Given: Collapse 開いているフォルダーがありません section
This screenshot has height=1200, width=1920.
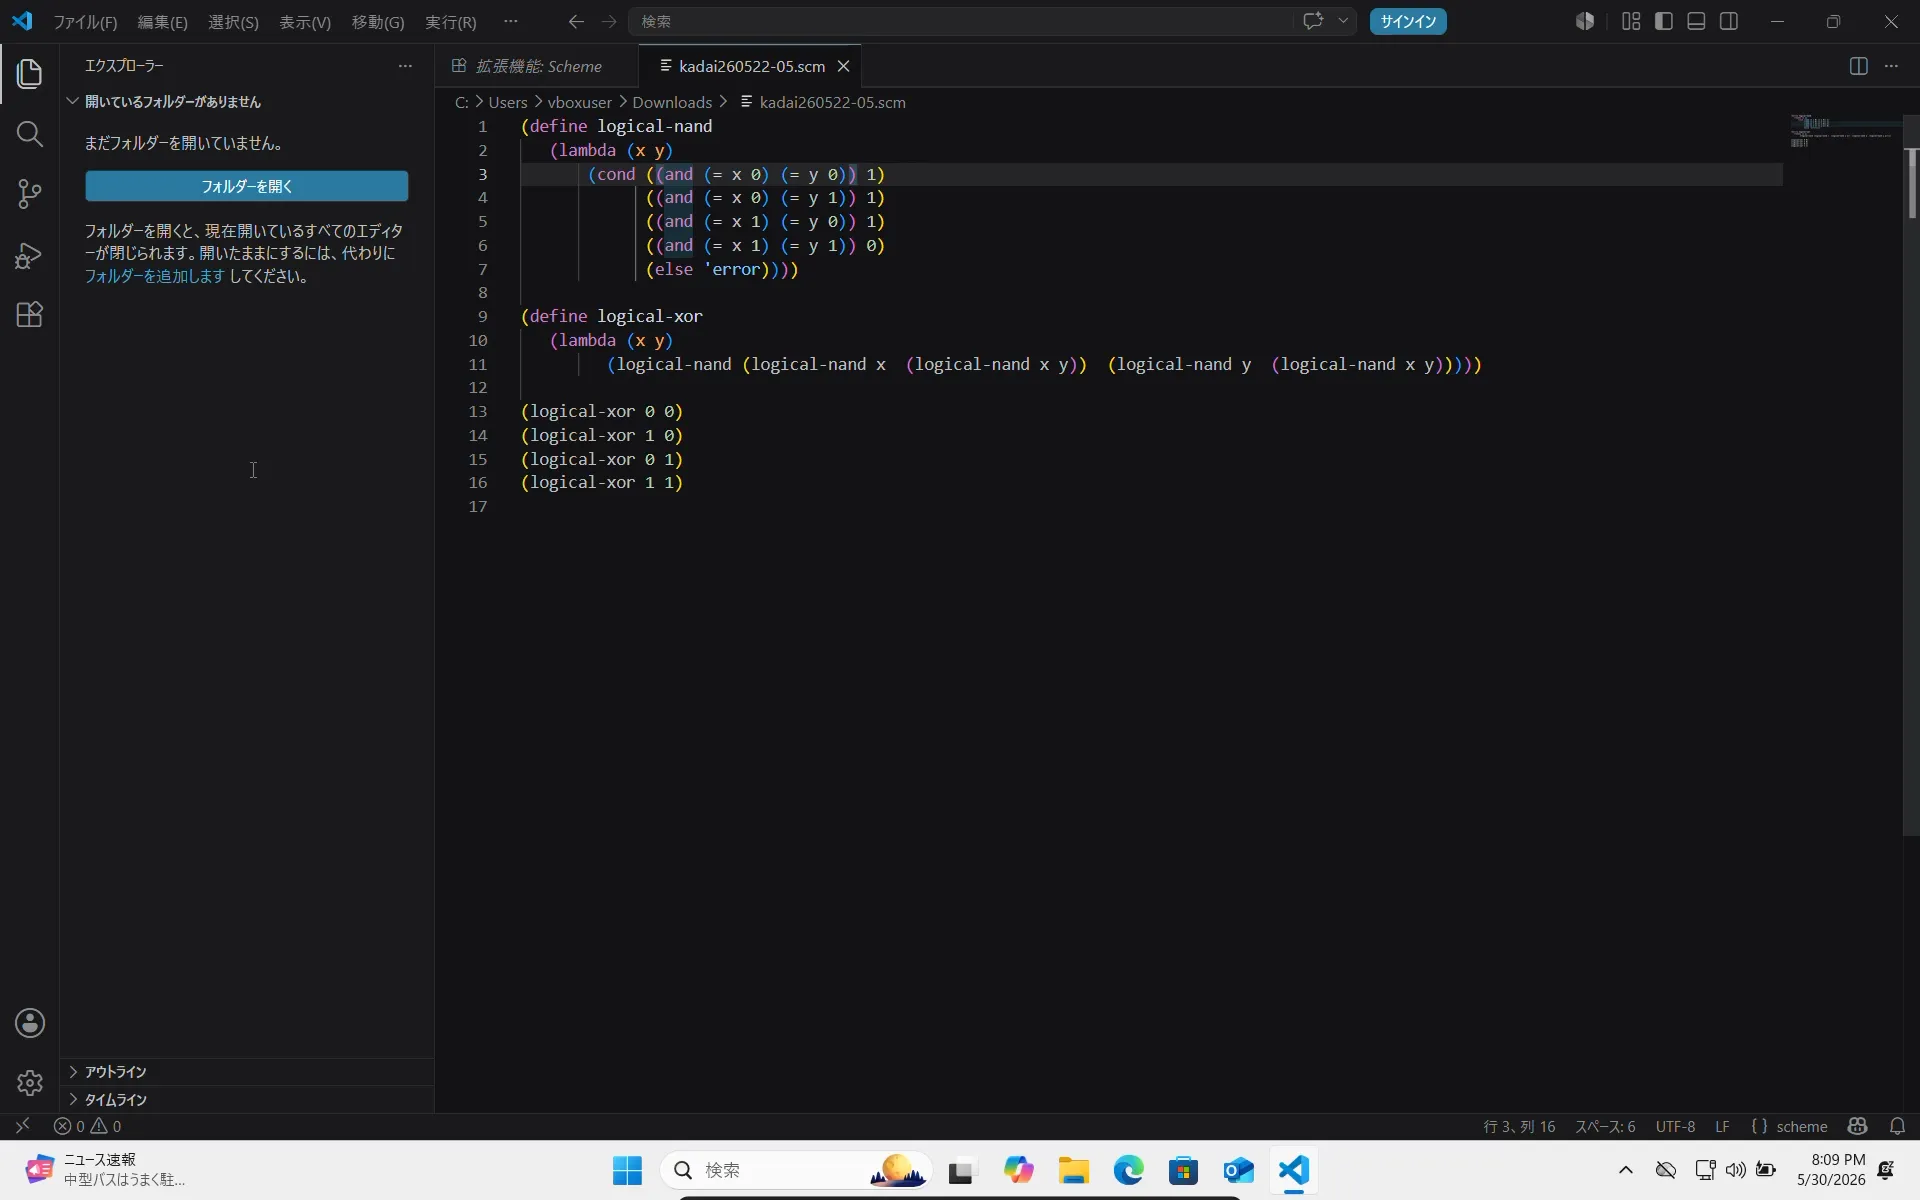Looking at the screenshot, I should pyautogui.click(x=247, y=102).
